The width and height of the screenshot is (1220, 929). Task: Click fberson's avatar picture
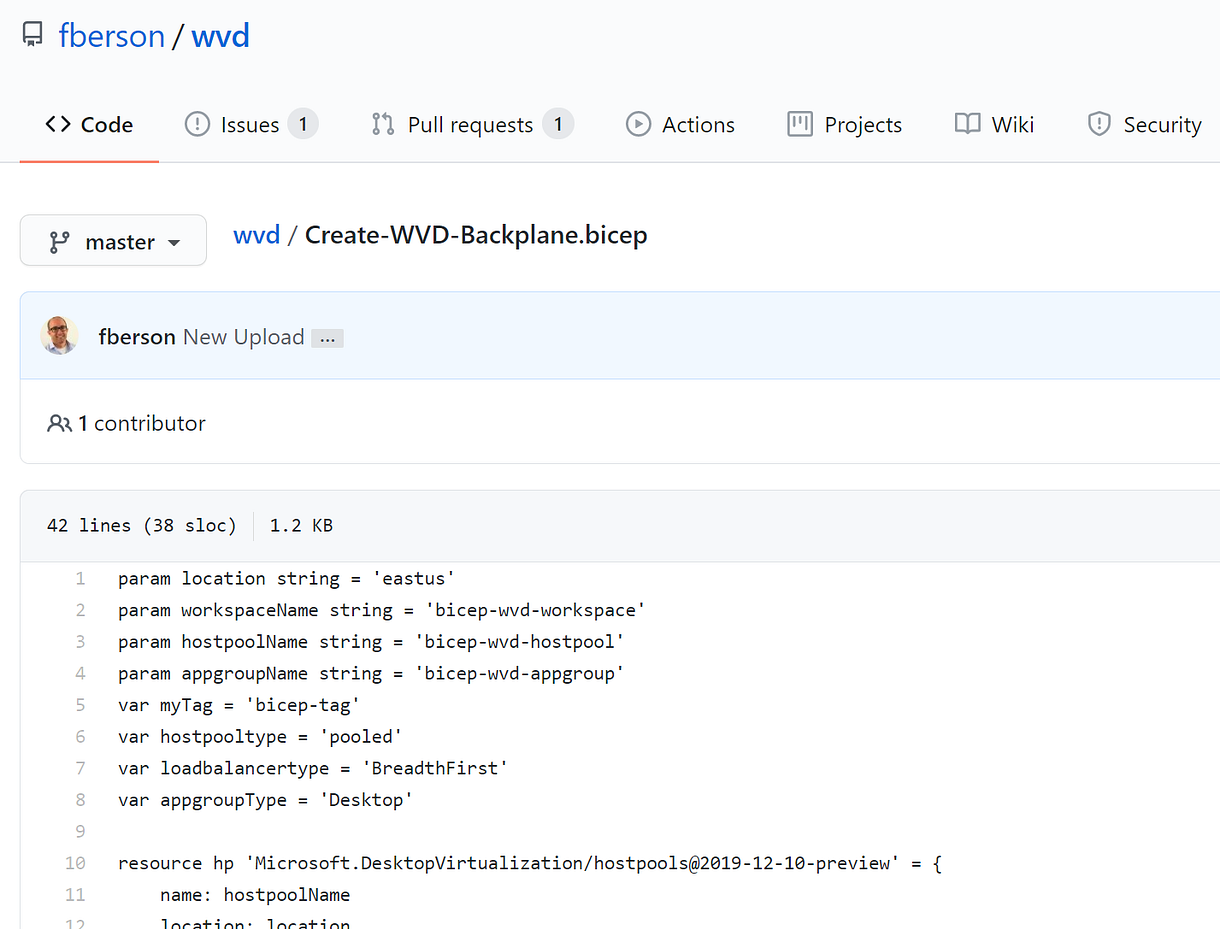click(60, 336)
